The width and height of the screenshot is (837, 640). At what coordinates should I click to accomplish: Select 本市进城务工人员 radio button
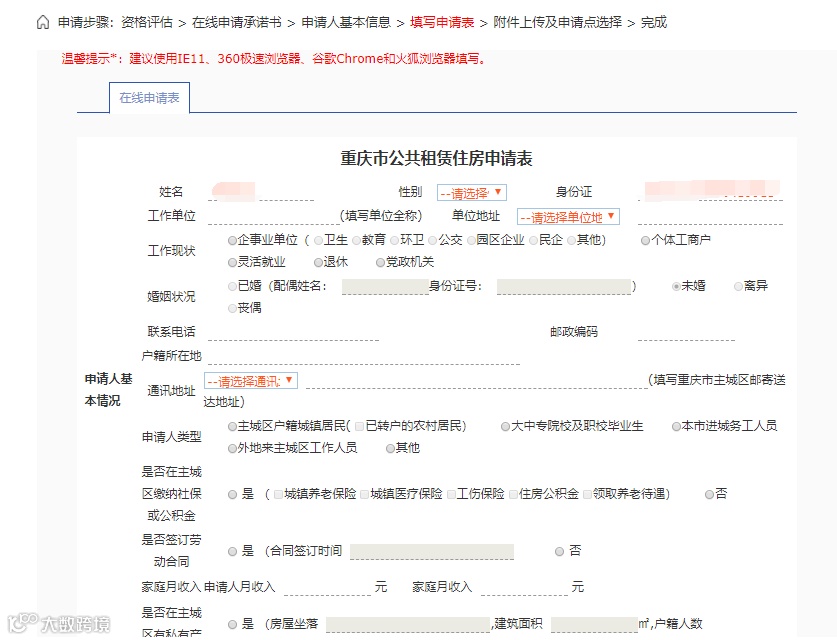pos(676,426)
